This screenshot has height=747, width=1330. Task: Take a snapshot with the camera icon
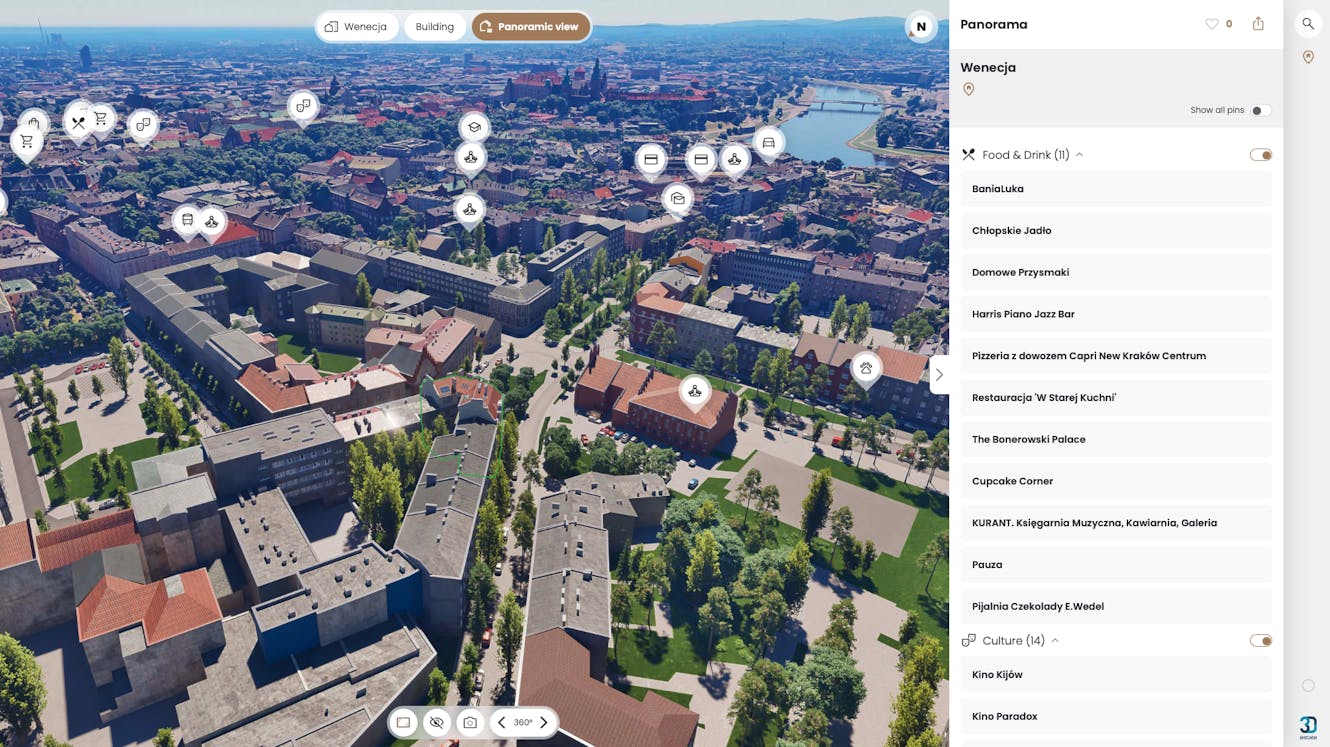(x=469, y=721)
